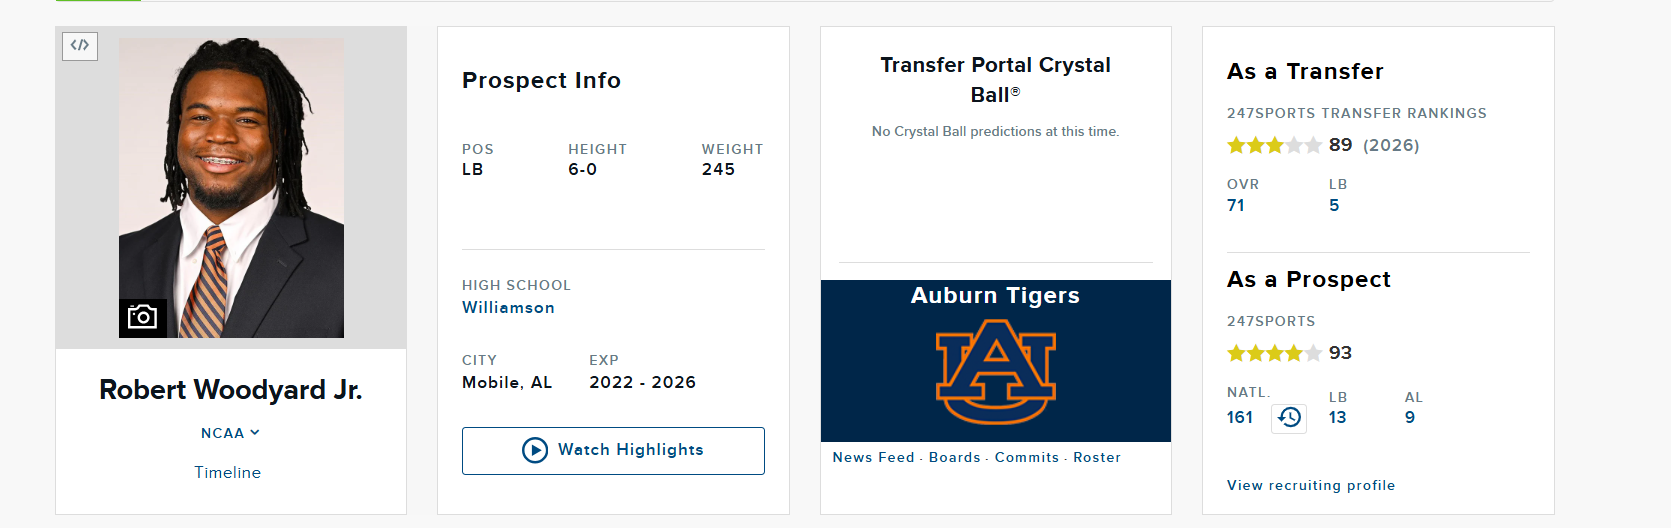Click View recruiting profile link

pos(1310,485)
